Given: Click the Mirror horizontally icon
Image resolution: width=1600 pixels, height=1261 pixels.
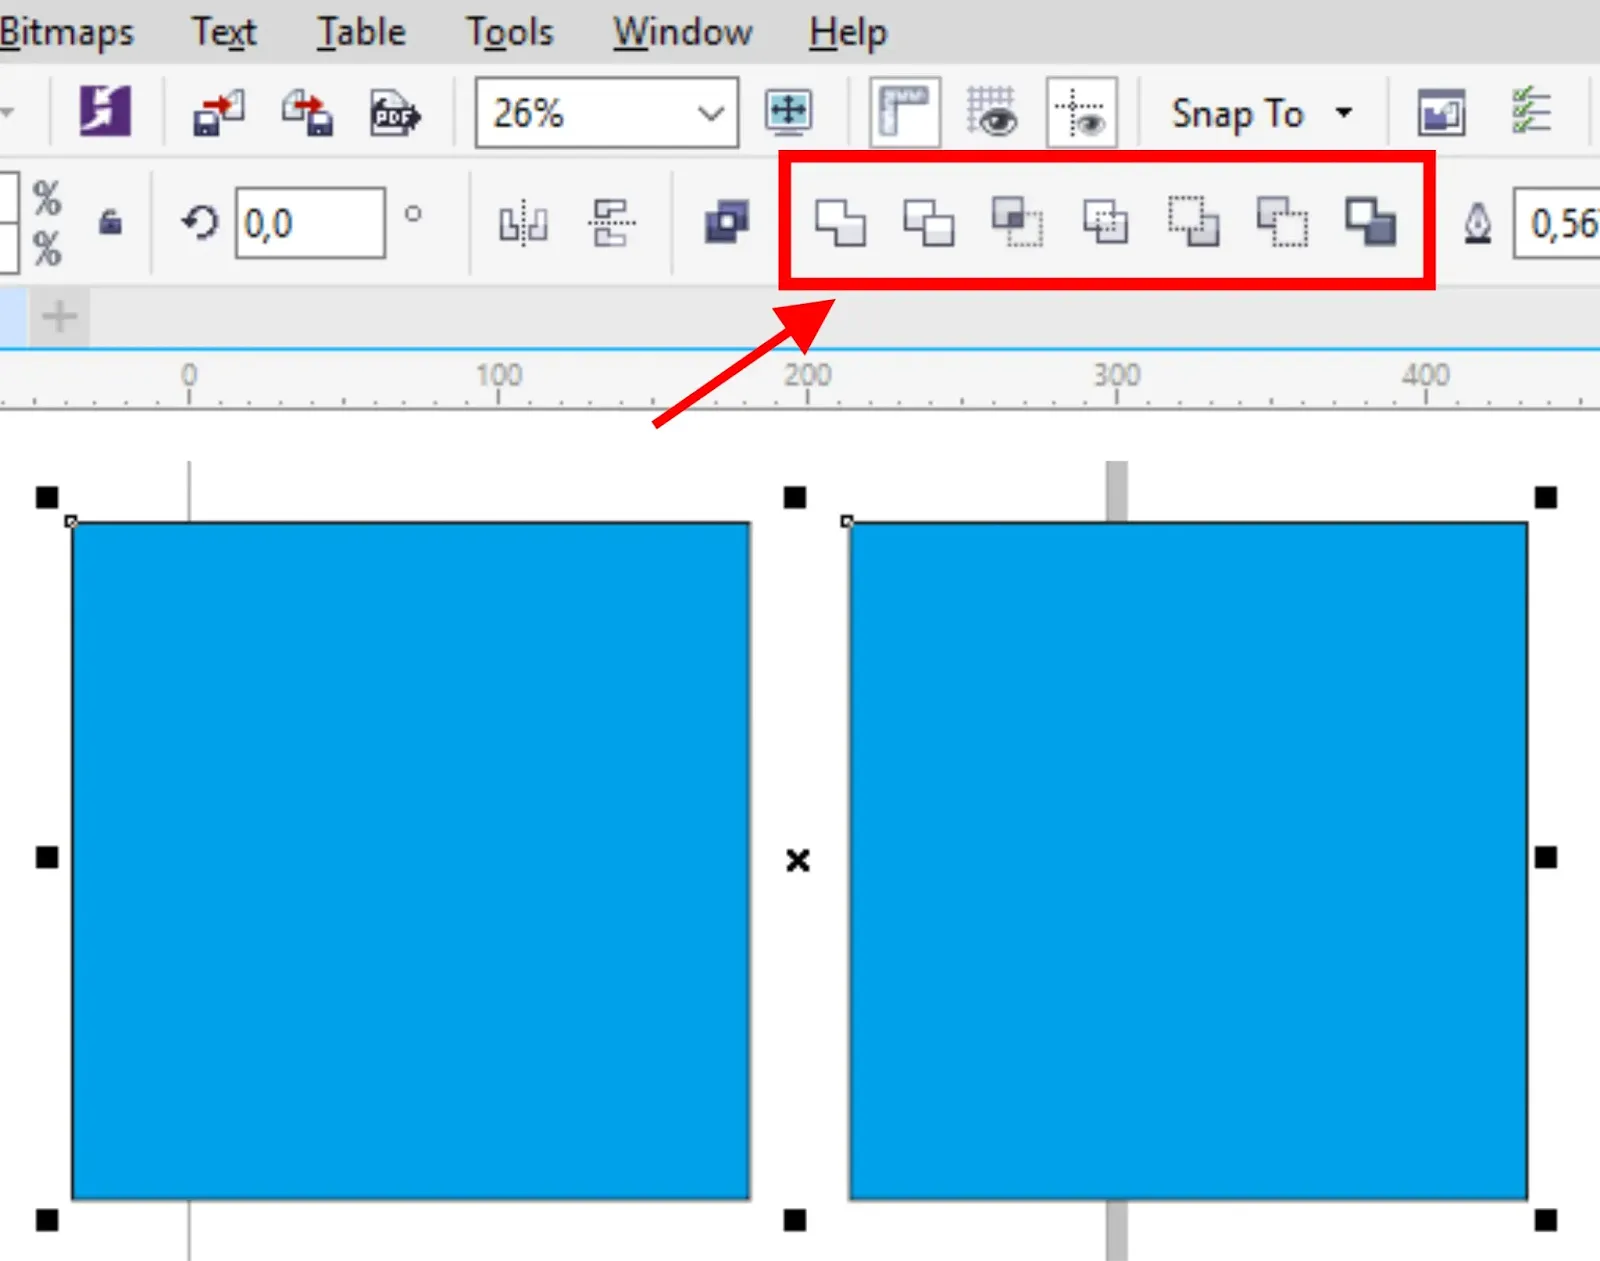Looking at the screenshot, I should (523, 223).
